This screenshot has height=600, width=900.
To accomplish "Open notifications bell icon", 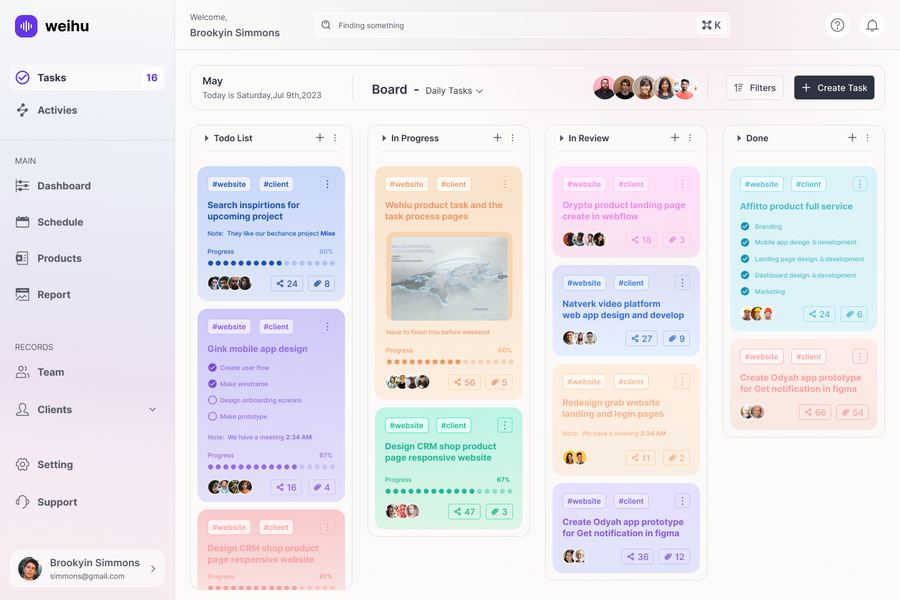I will pyautogui.click(x=872, y=25).
